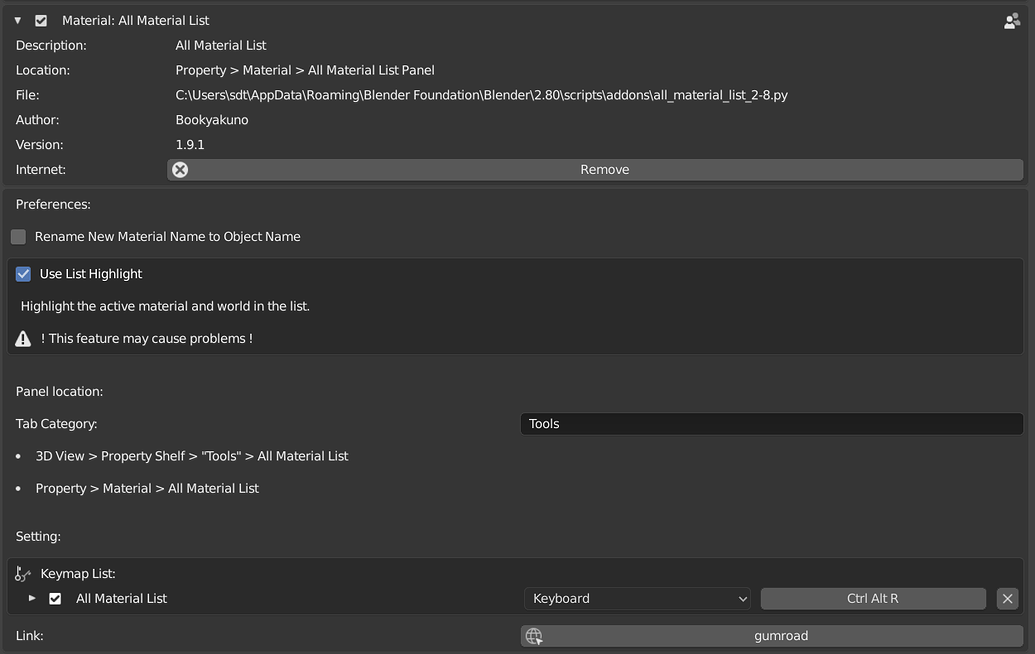The image size is (1035, 654).
Task: Click the This feature may cause problems warning text
Action: (x=147, y=339)
